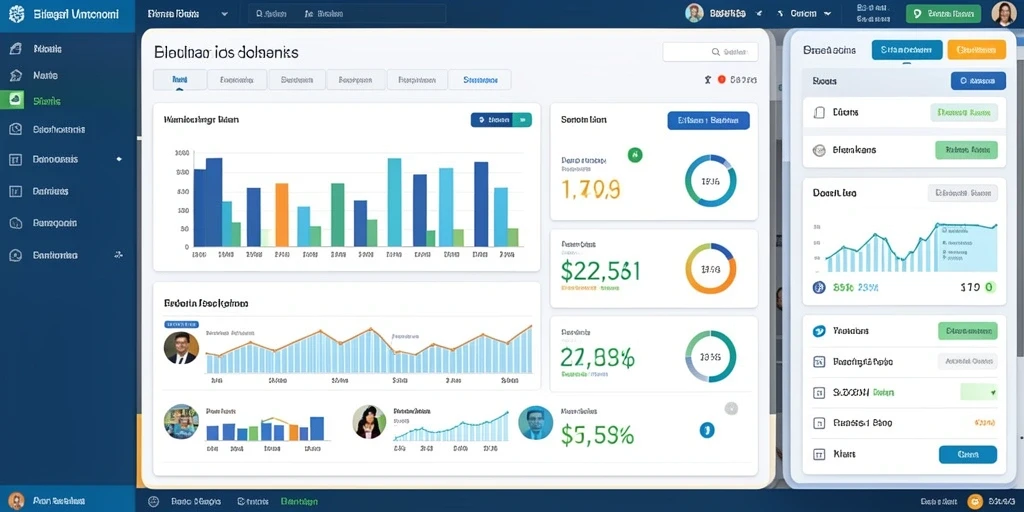Viewport: 1024px width, 512px height.
Task: Click the avatar of the man in a suit
Action: [181, 348]
